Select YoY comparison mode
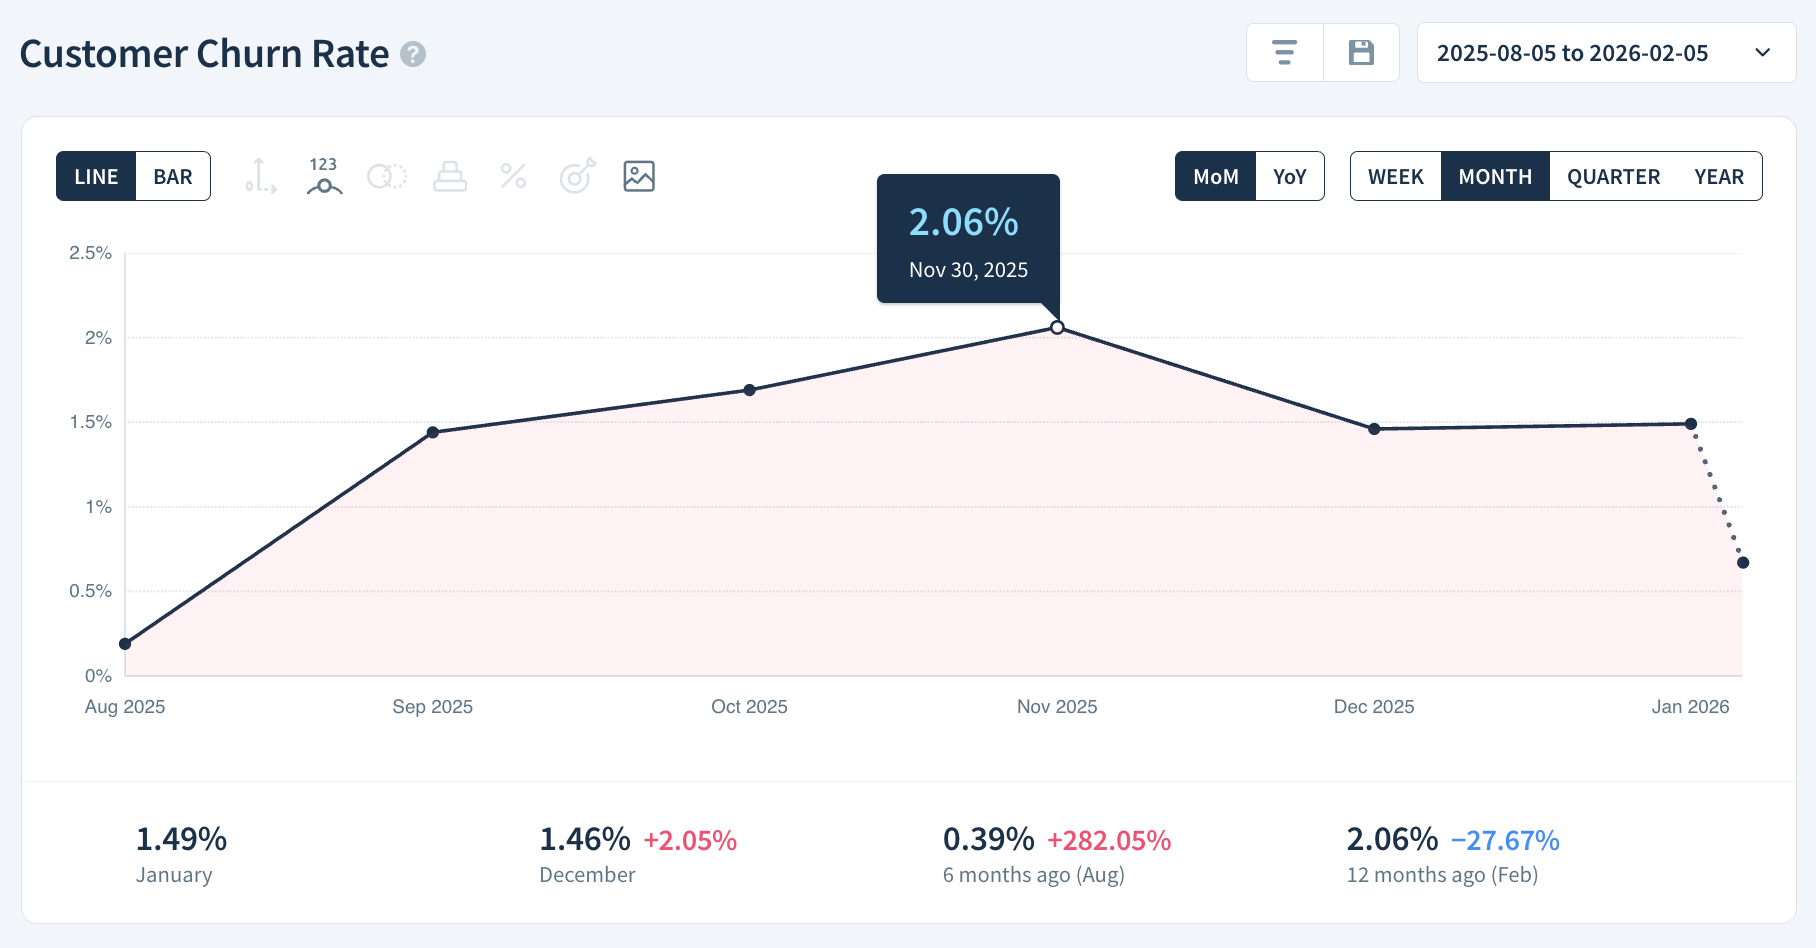 point(1290,176)
